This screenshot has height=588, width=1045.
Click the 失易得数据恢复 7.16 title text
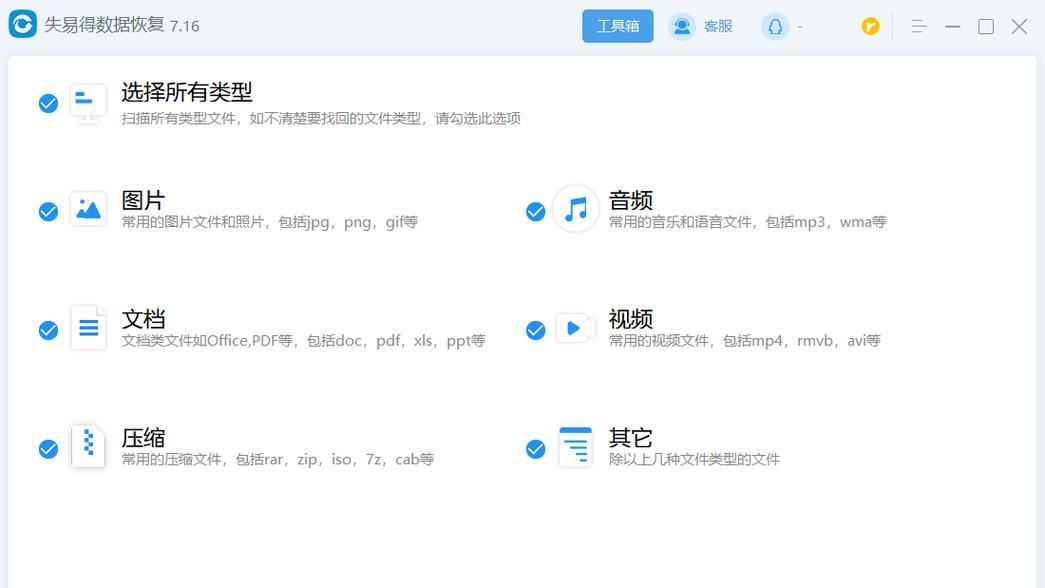tap(122, 25)
